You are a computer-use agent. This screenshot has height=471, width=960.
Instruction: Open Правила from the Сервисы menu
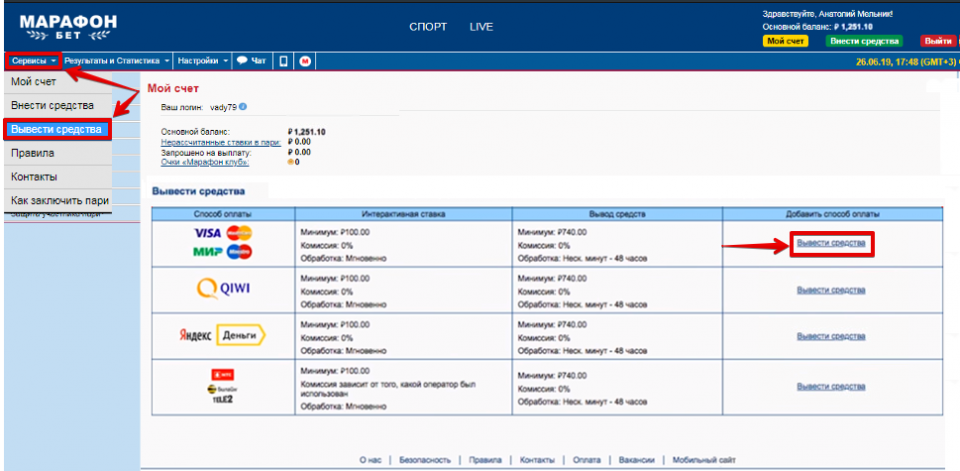click(58, 153)
